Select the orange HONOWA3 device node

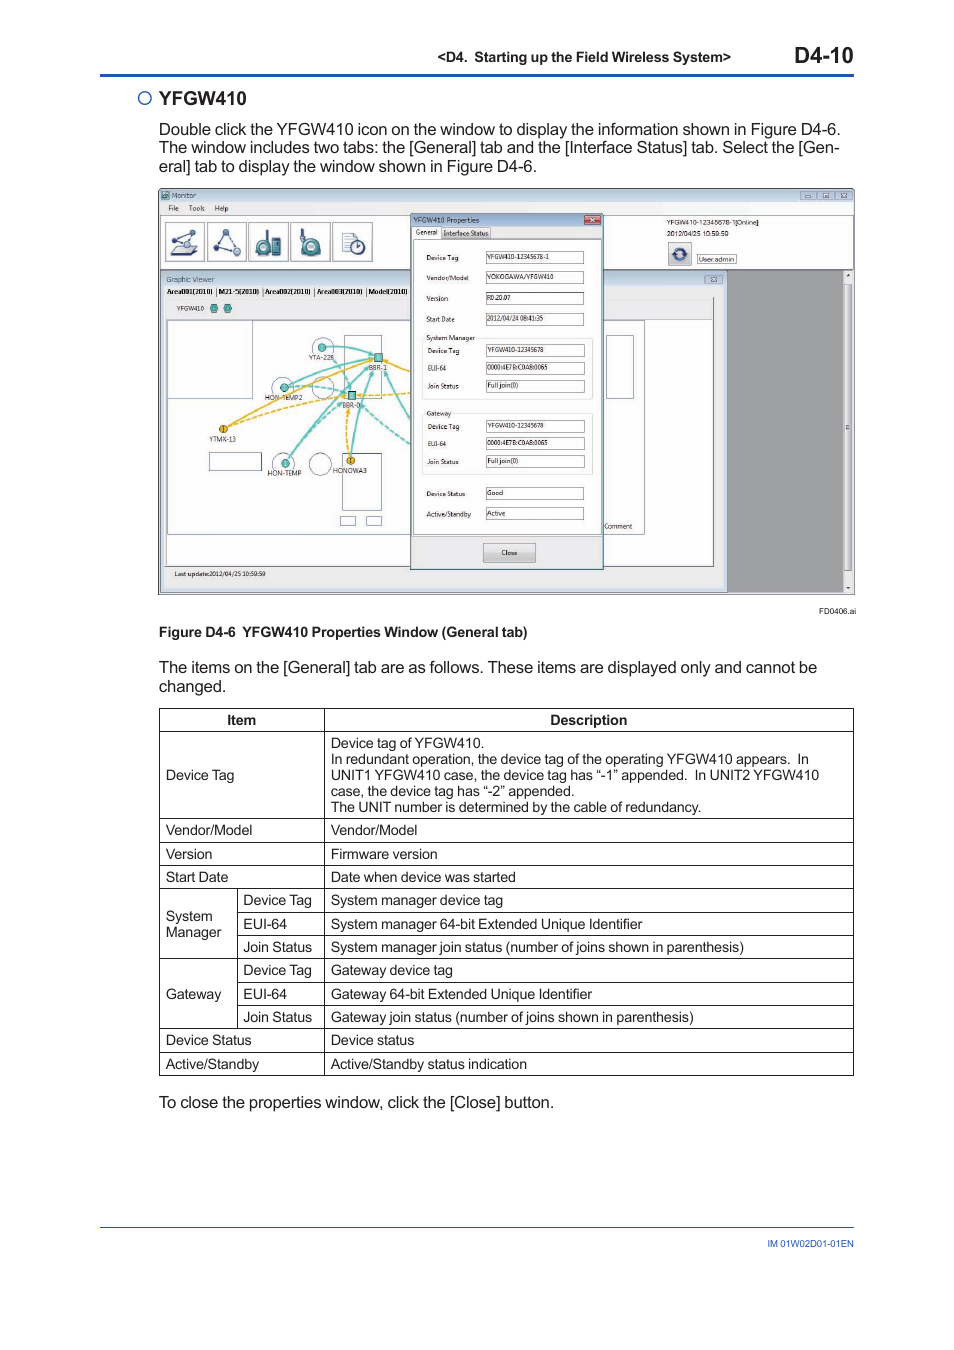350,461
